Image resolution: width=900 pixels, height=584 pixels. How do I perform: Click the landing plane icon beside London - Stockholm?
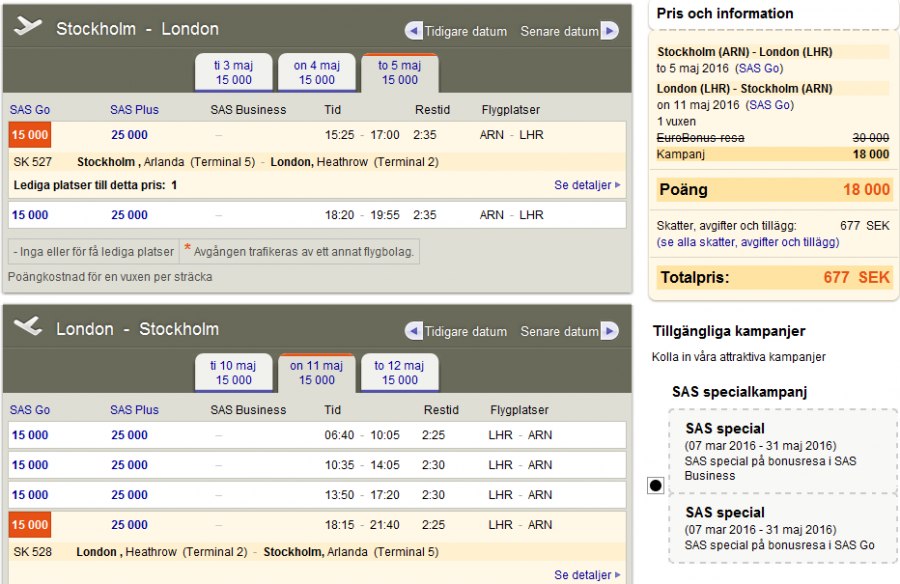(x=28, y=326)
